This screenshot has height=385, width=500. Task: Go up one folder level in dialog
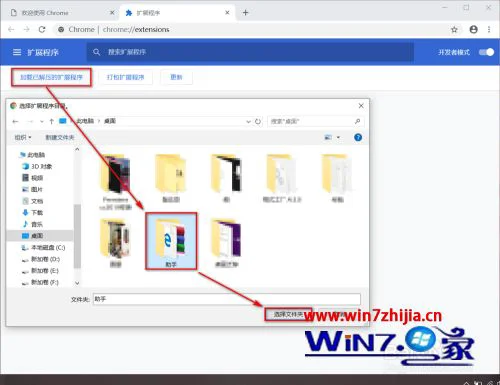pyautogui.click(x=52, y=121)
